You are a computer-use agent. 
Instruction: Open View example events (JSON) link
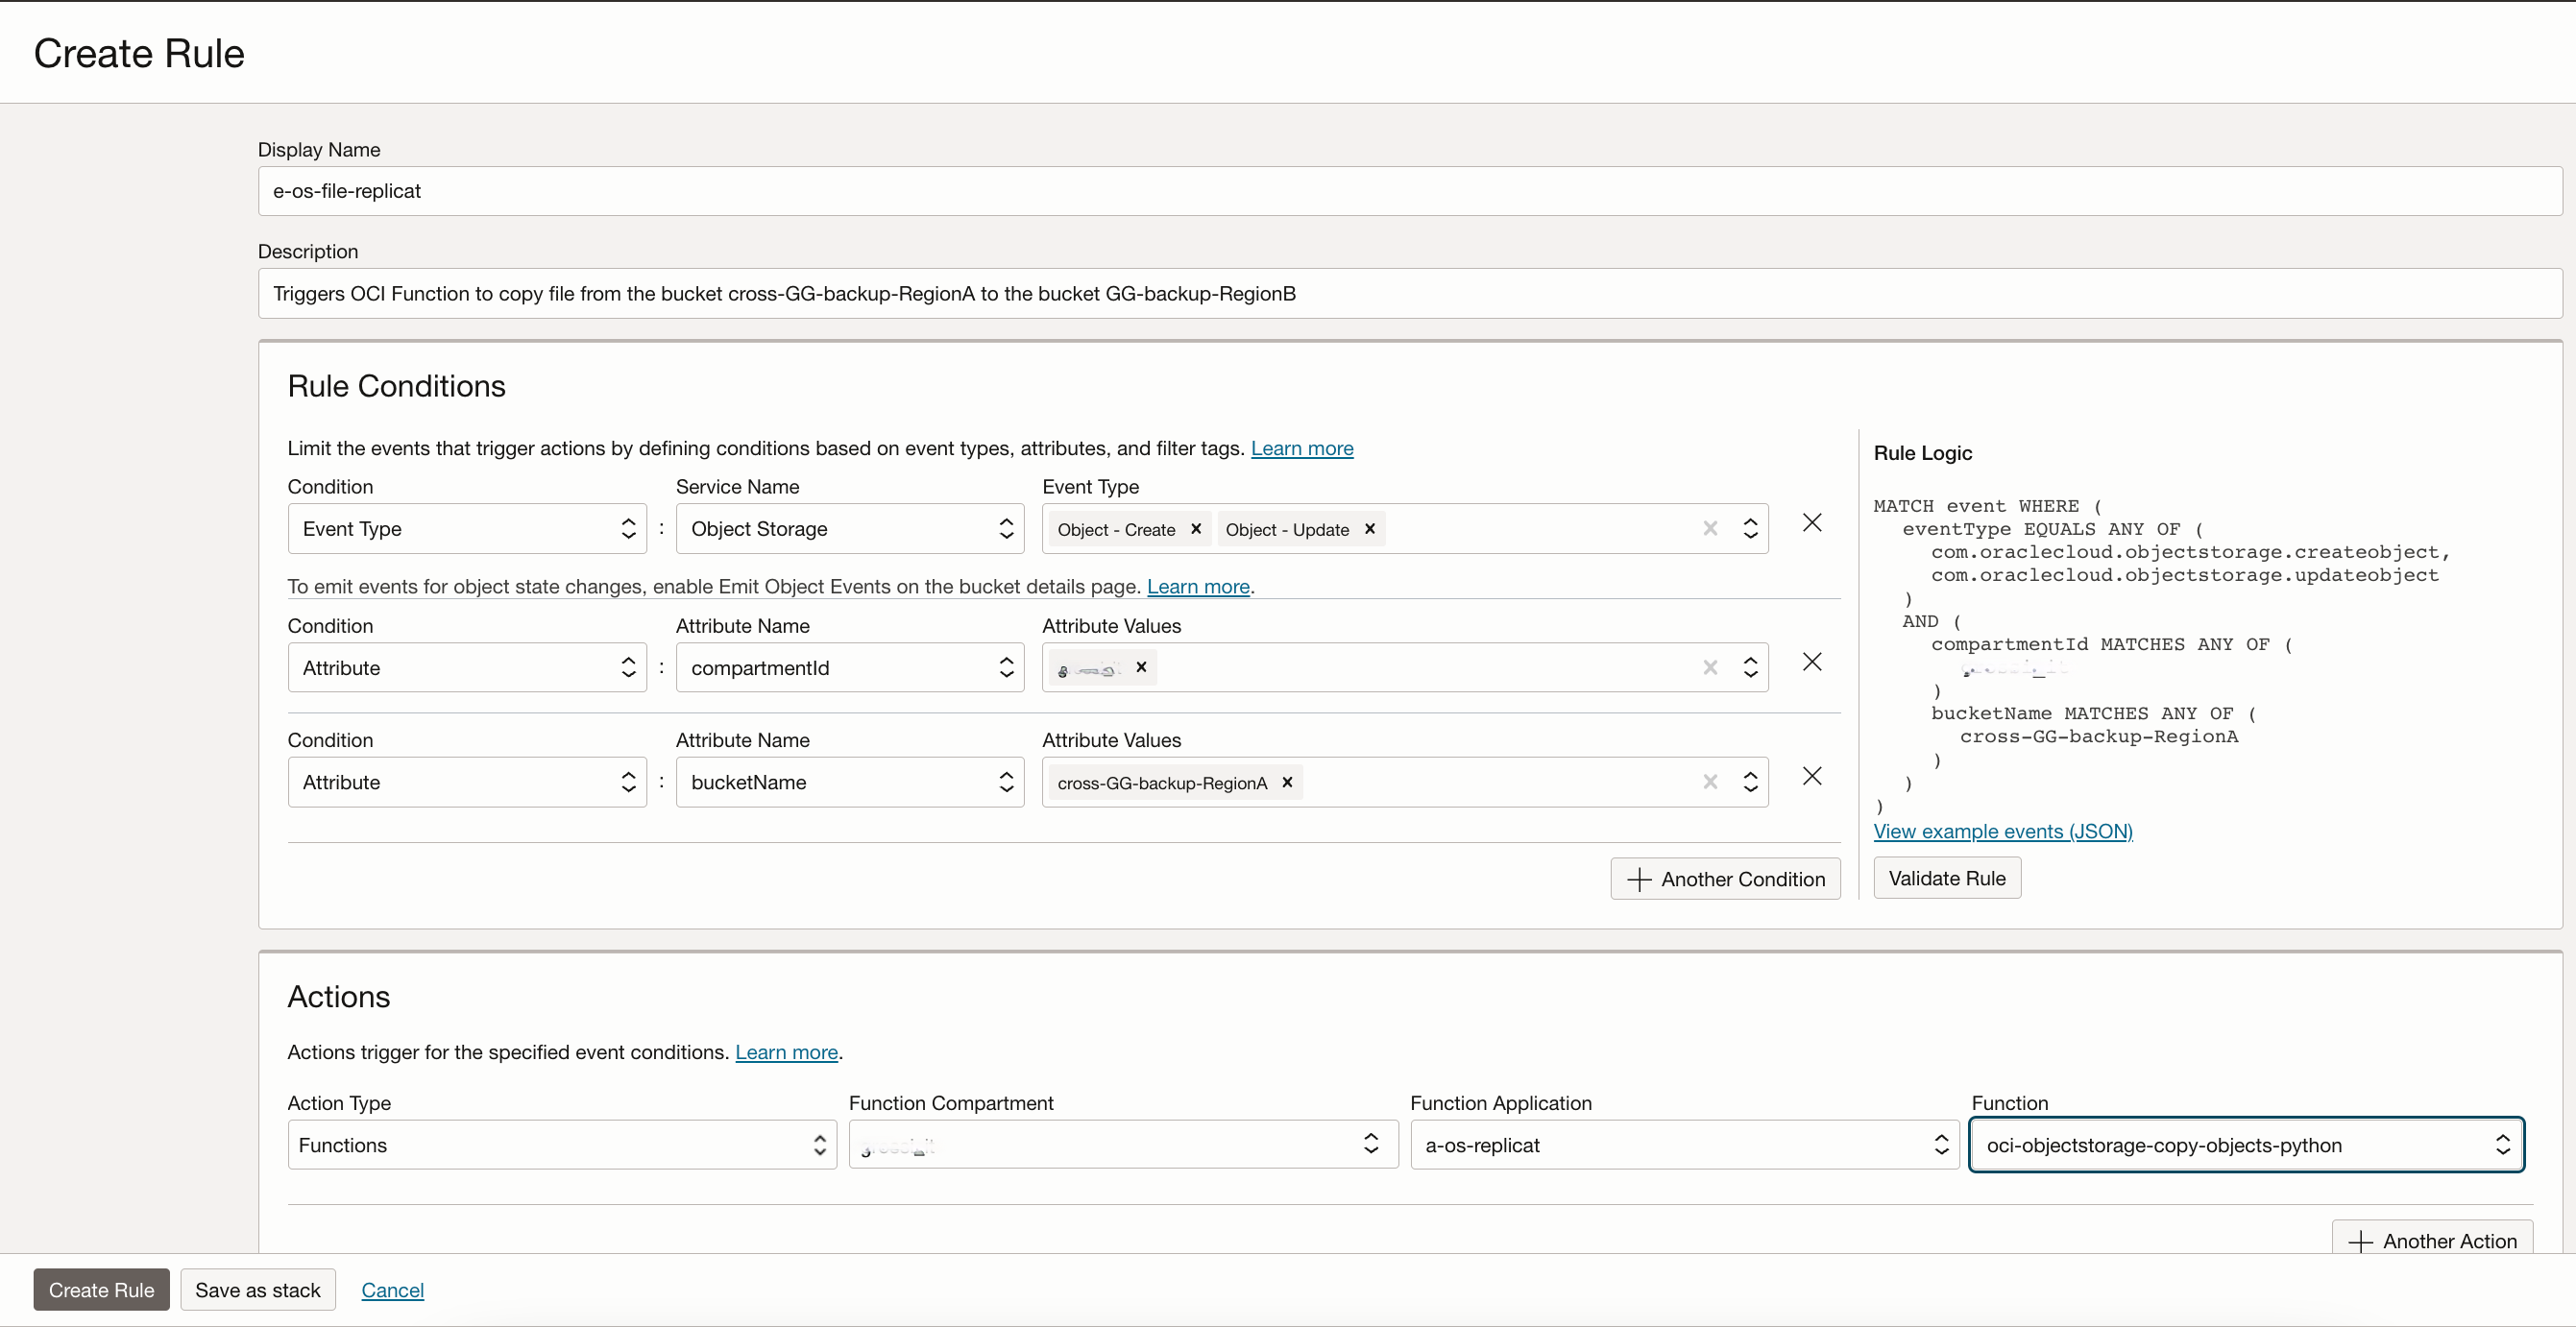point(2002,831)
